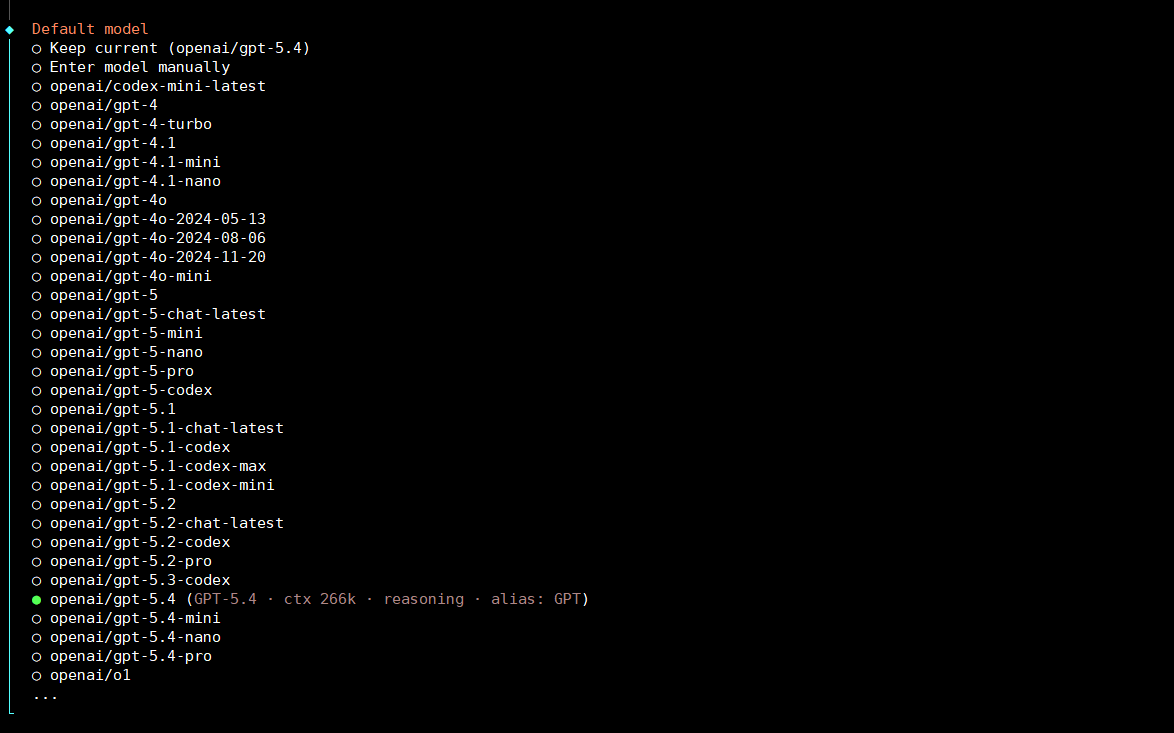
Task: Click the green selected openai/gpt-5.4 radio
Action: pos(37,600)
